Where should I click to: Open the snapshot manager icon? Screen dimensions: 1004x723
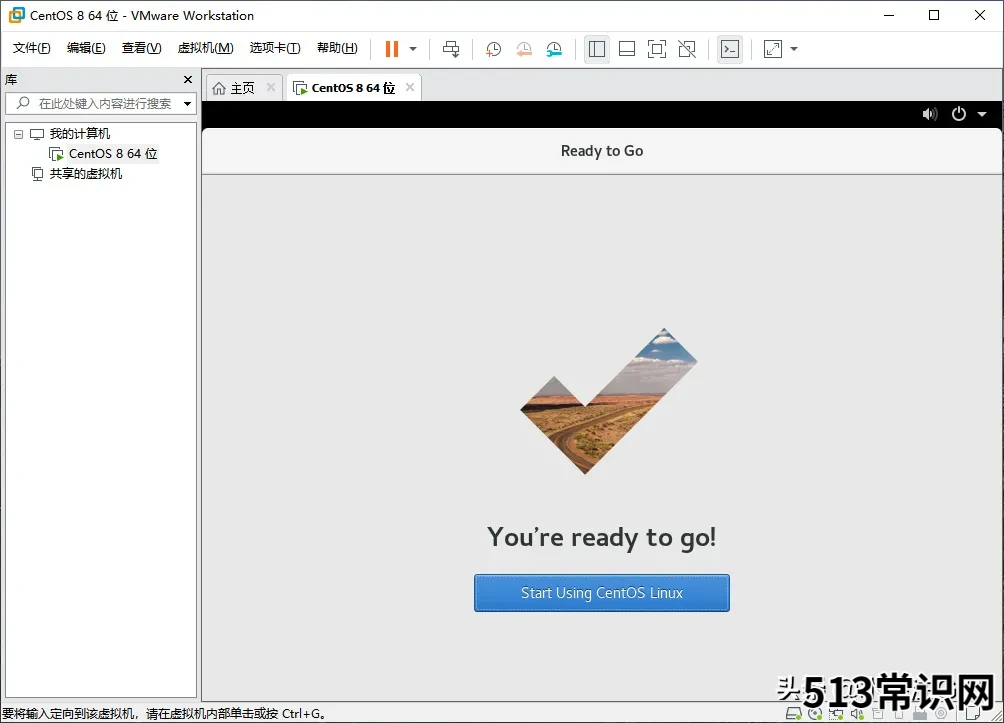(554, 49)
